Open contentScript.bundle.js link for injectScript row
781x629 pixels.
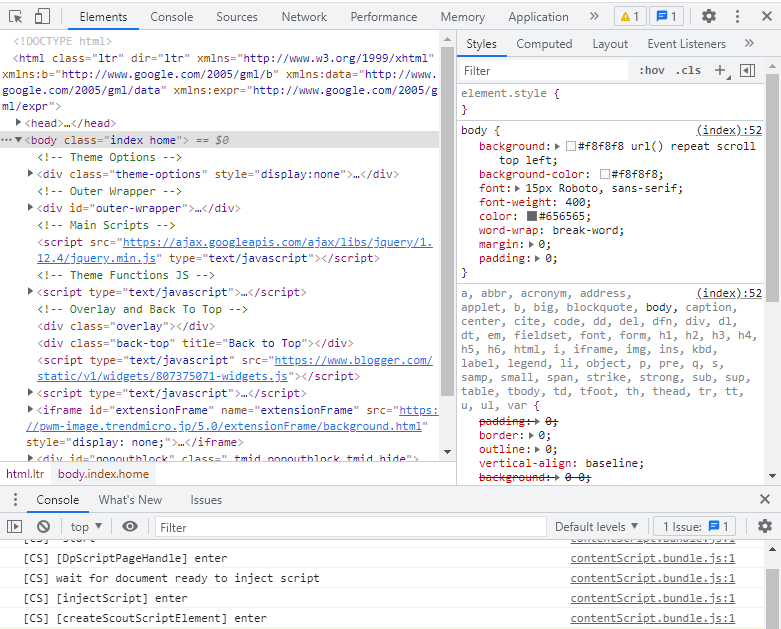[652, 598]
